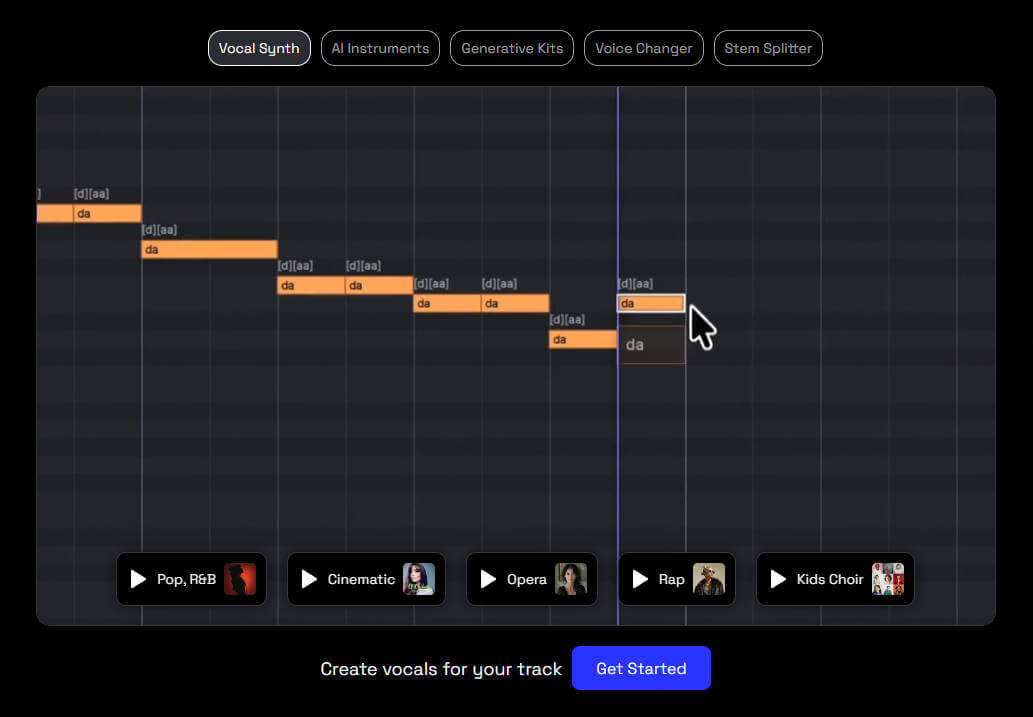1033x717 pixels.
Task: Select the Opera singer avatar
Action: (571, 579)
